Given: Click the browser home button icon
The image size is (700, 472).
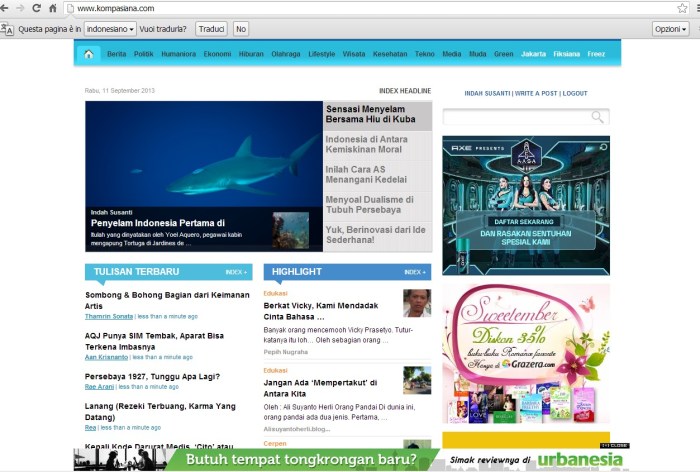Looking at the screenshot, I should tap(53, 8).
